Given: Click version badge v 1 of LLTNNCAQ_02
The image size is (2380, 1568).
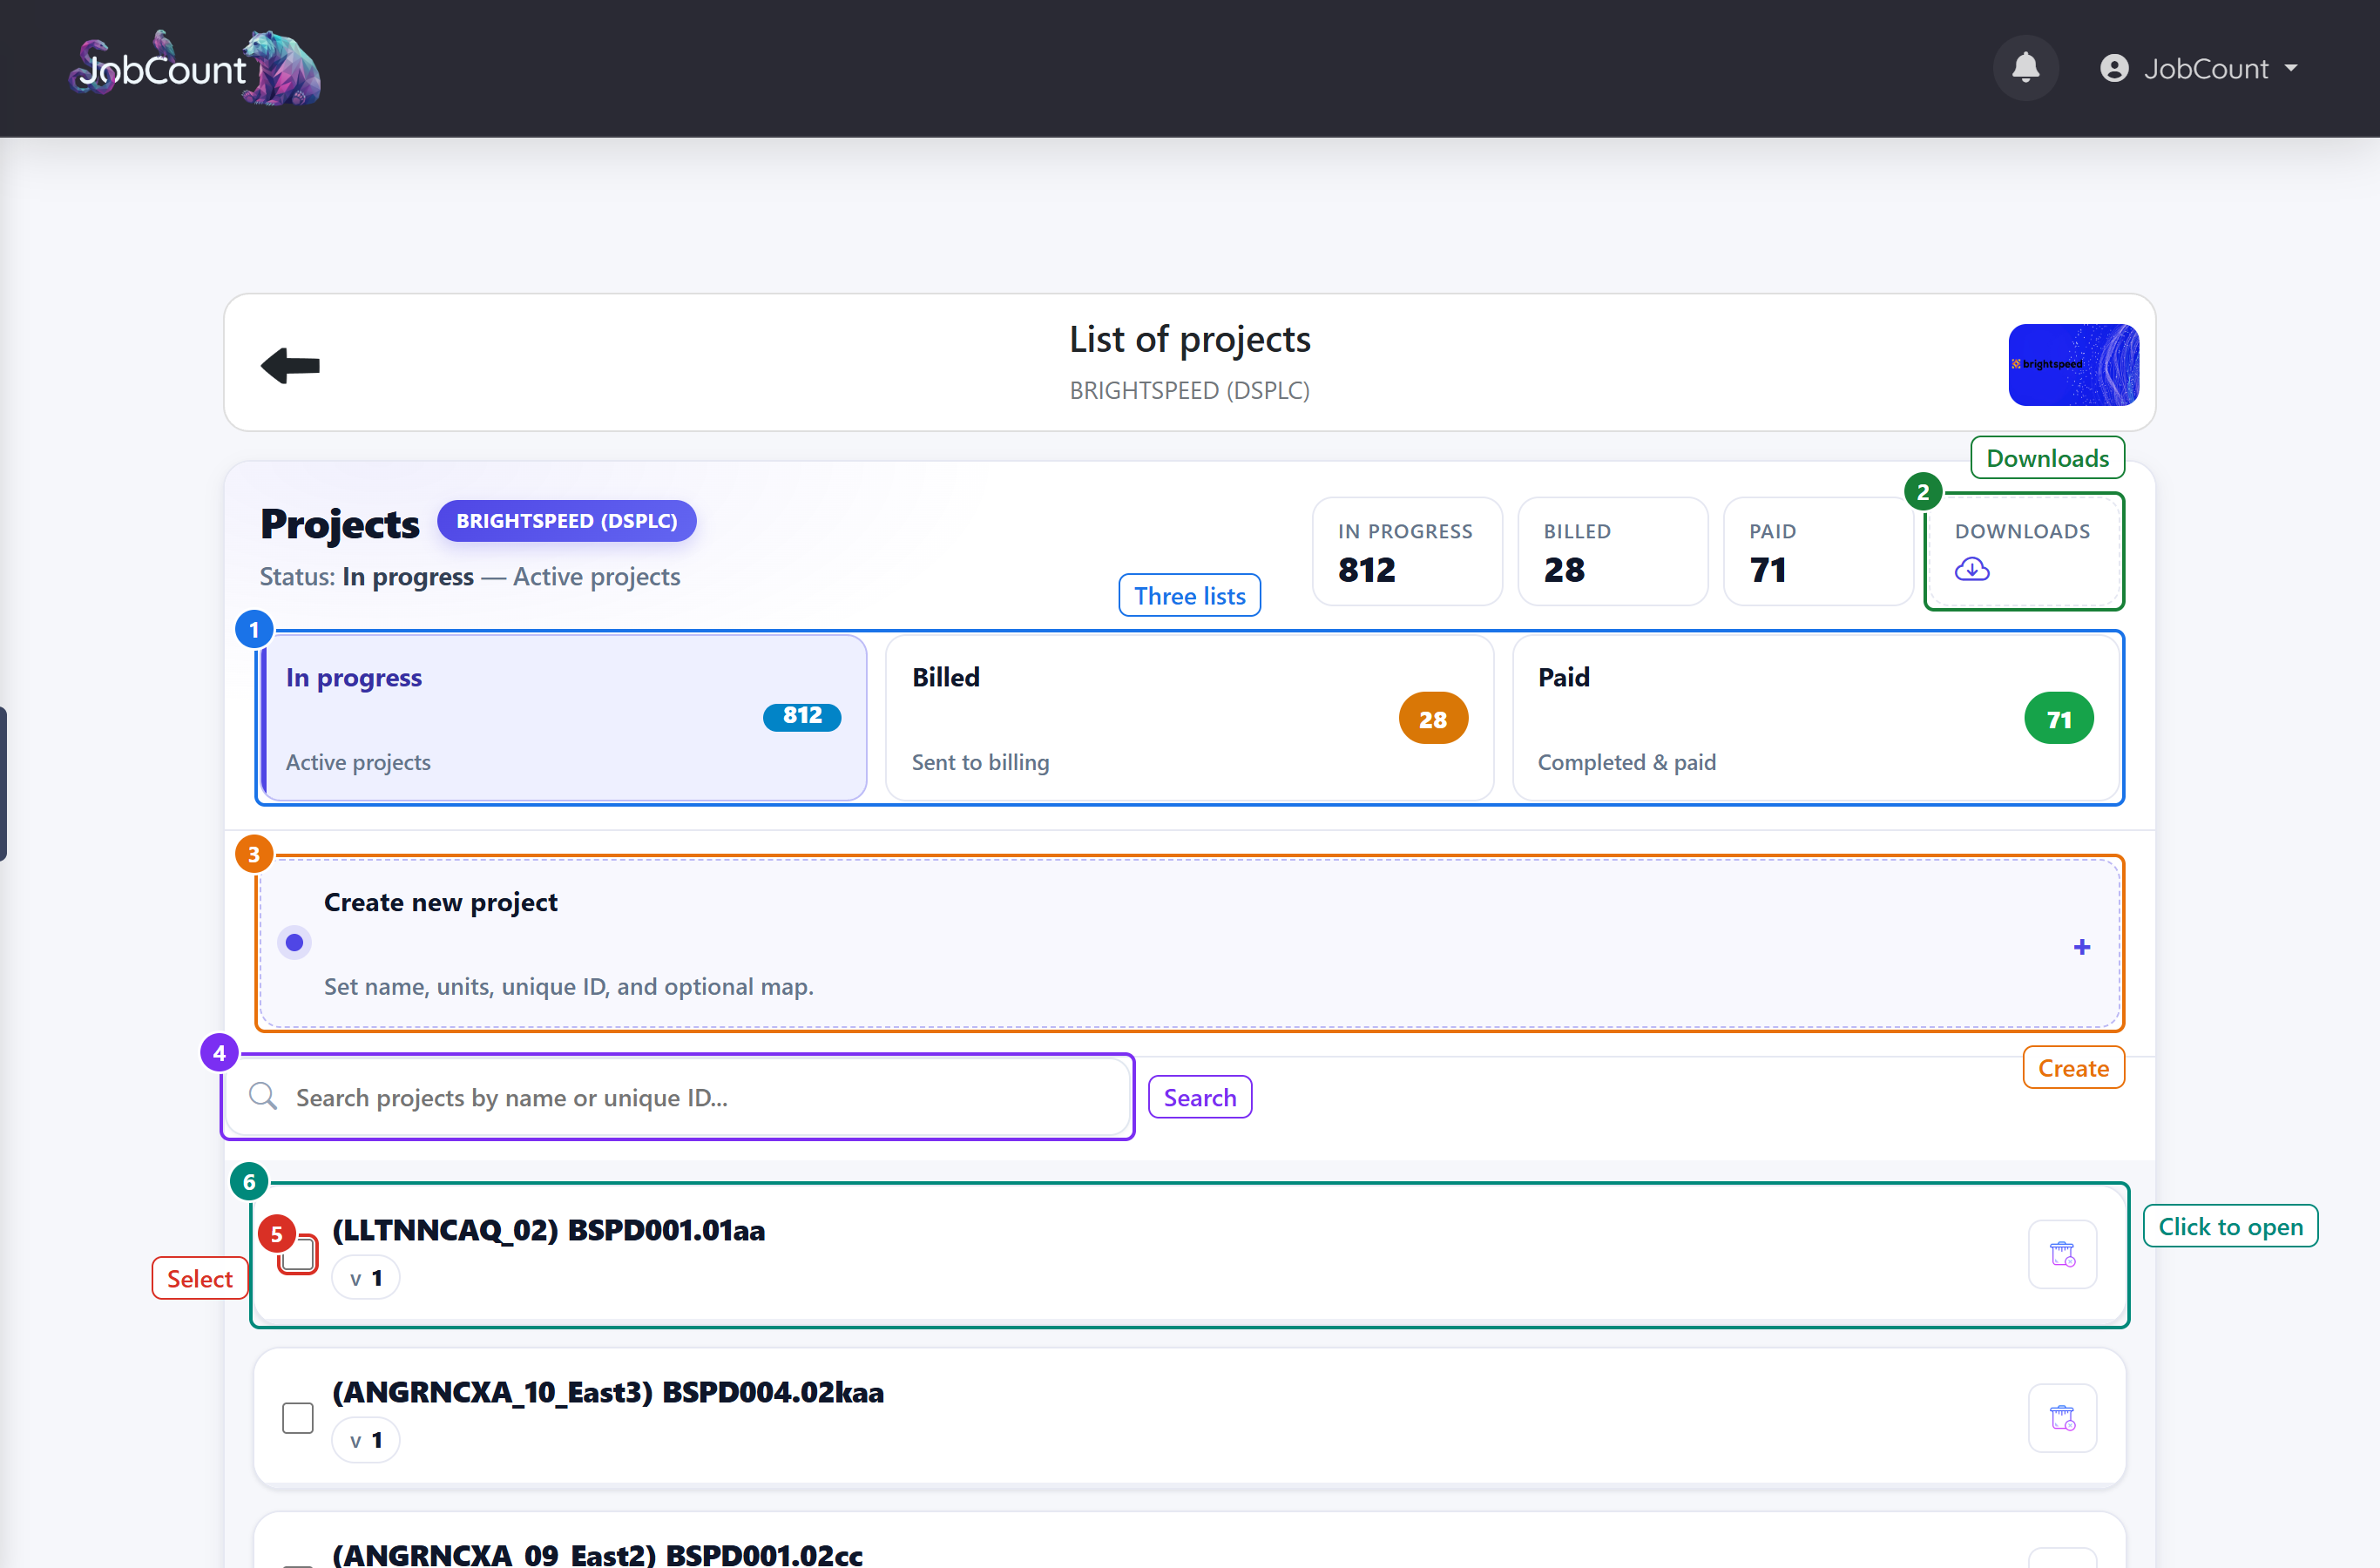Looking at the screenshot, I should click(366, 1278).
